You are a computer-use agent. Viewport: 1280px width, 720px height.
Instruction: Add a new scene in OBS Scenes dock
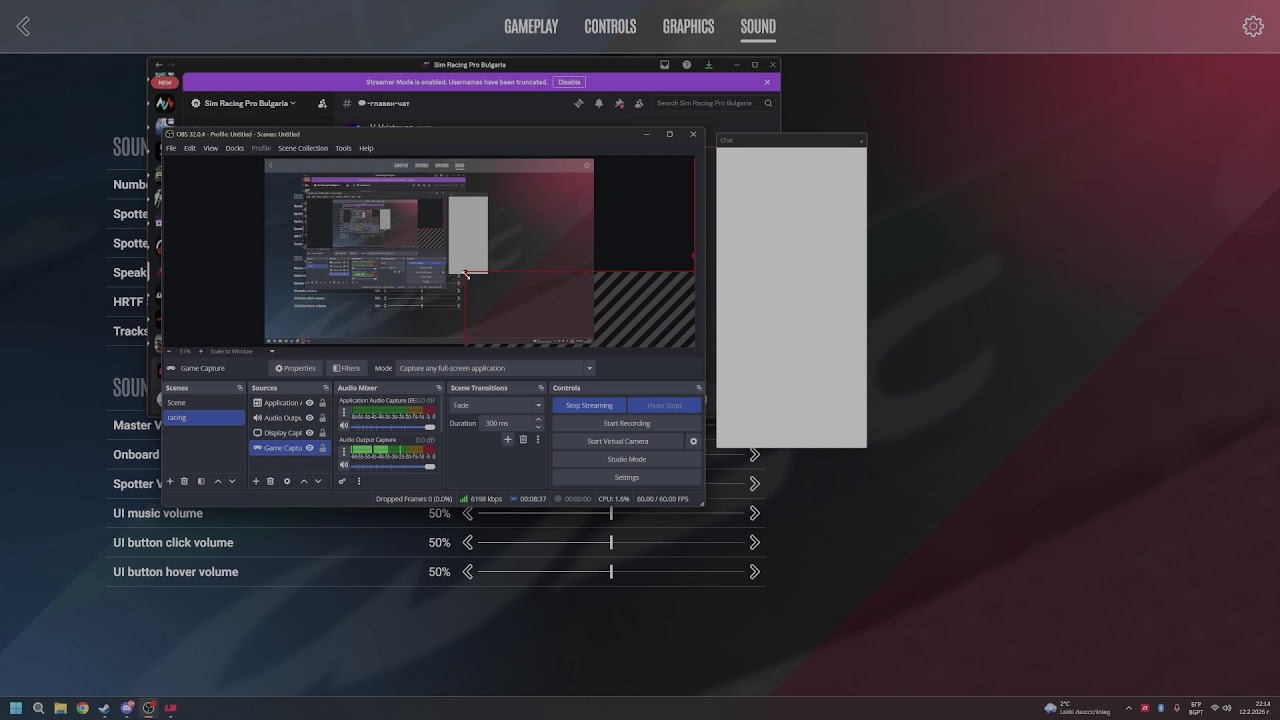(x=170, y=481)
